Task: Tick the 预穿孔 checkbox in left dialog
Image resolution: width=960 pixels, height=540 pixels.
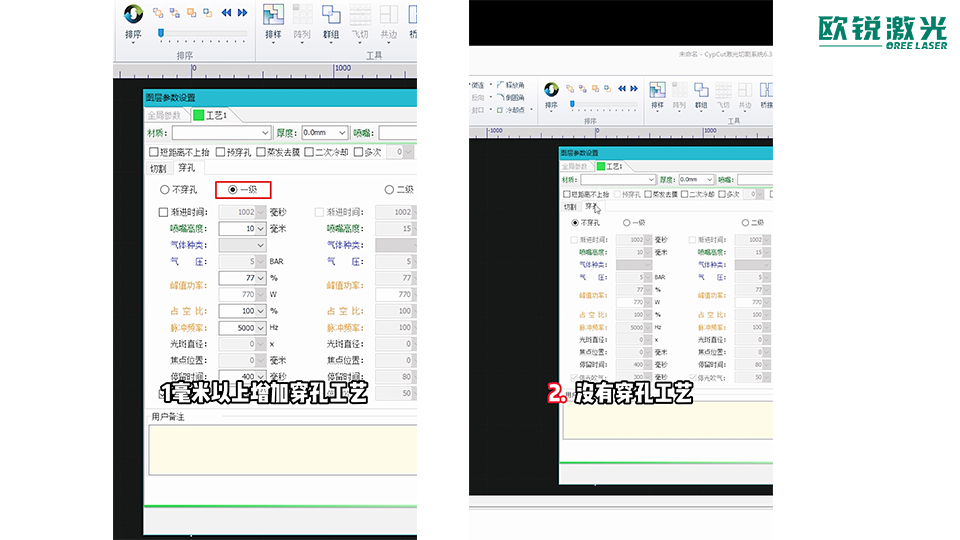Action: tap(220, 152)
